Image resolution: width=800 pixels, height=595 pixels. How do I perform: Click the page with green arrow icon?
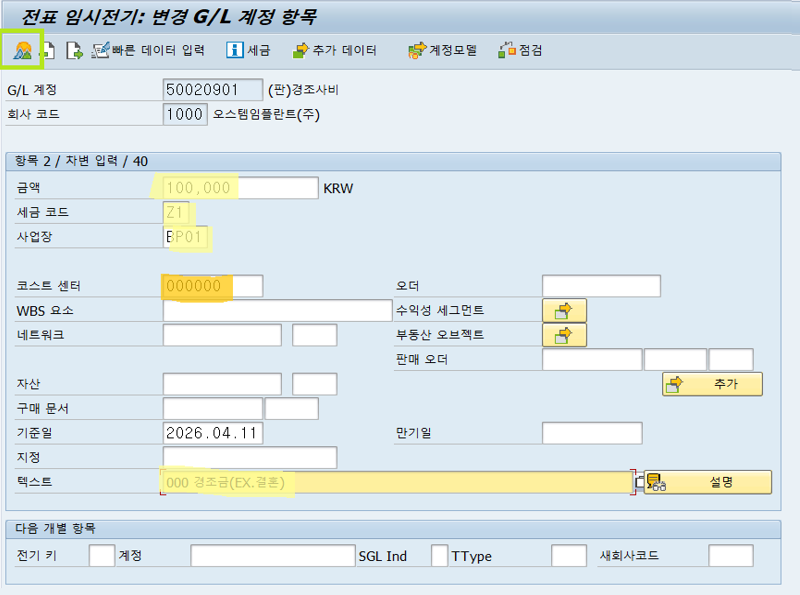click(73, 50)
